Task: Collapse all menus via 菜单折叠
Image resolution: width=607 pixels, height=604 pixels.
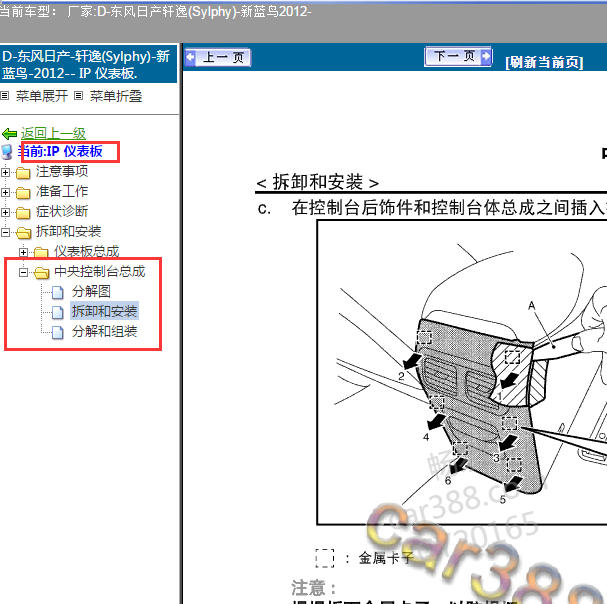Action: point(116,96)
